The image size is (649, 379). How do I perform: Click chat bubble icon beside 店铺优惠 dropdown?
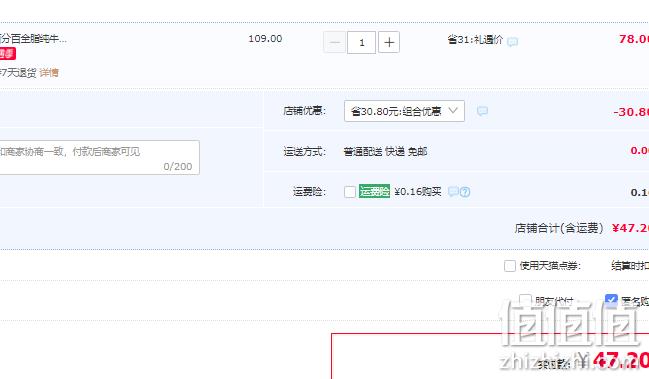482,111
